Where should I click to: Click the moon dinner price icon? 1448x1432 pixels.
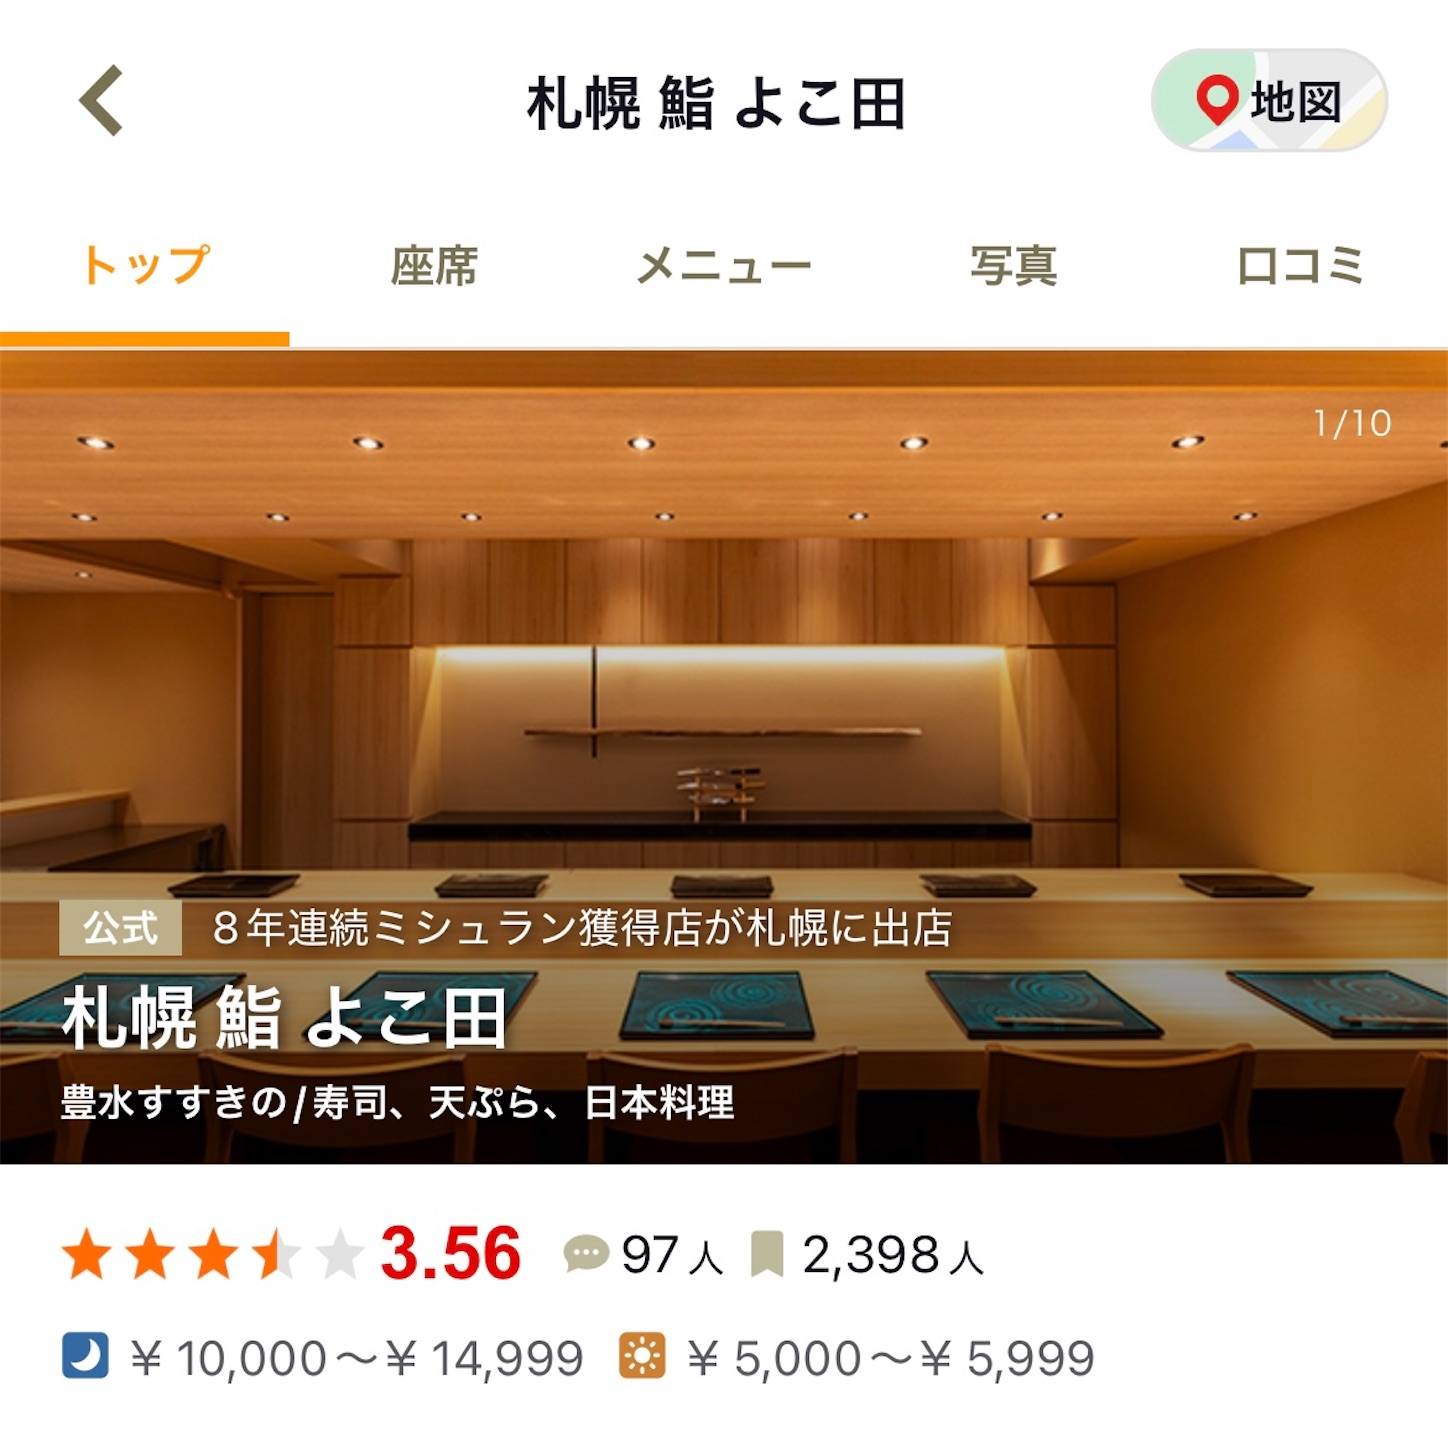85,1356
